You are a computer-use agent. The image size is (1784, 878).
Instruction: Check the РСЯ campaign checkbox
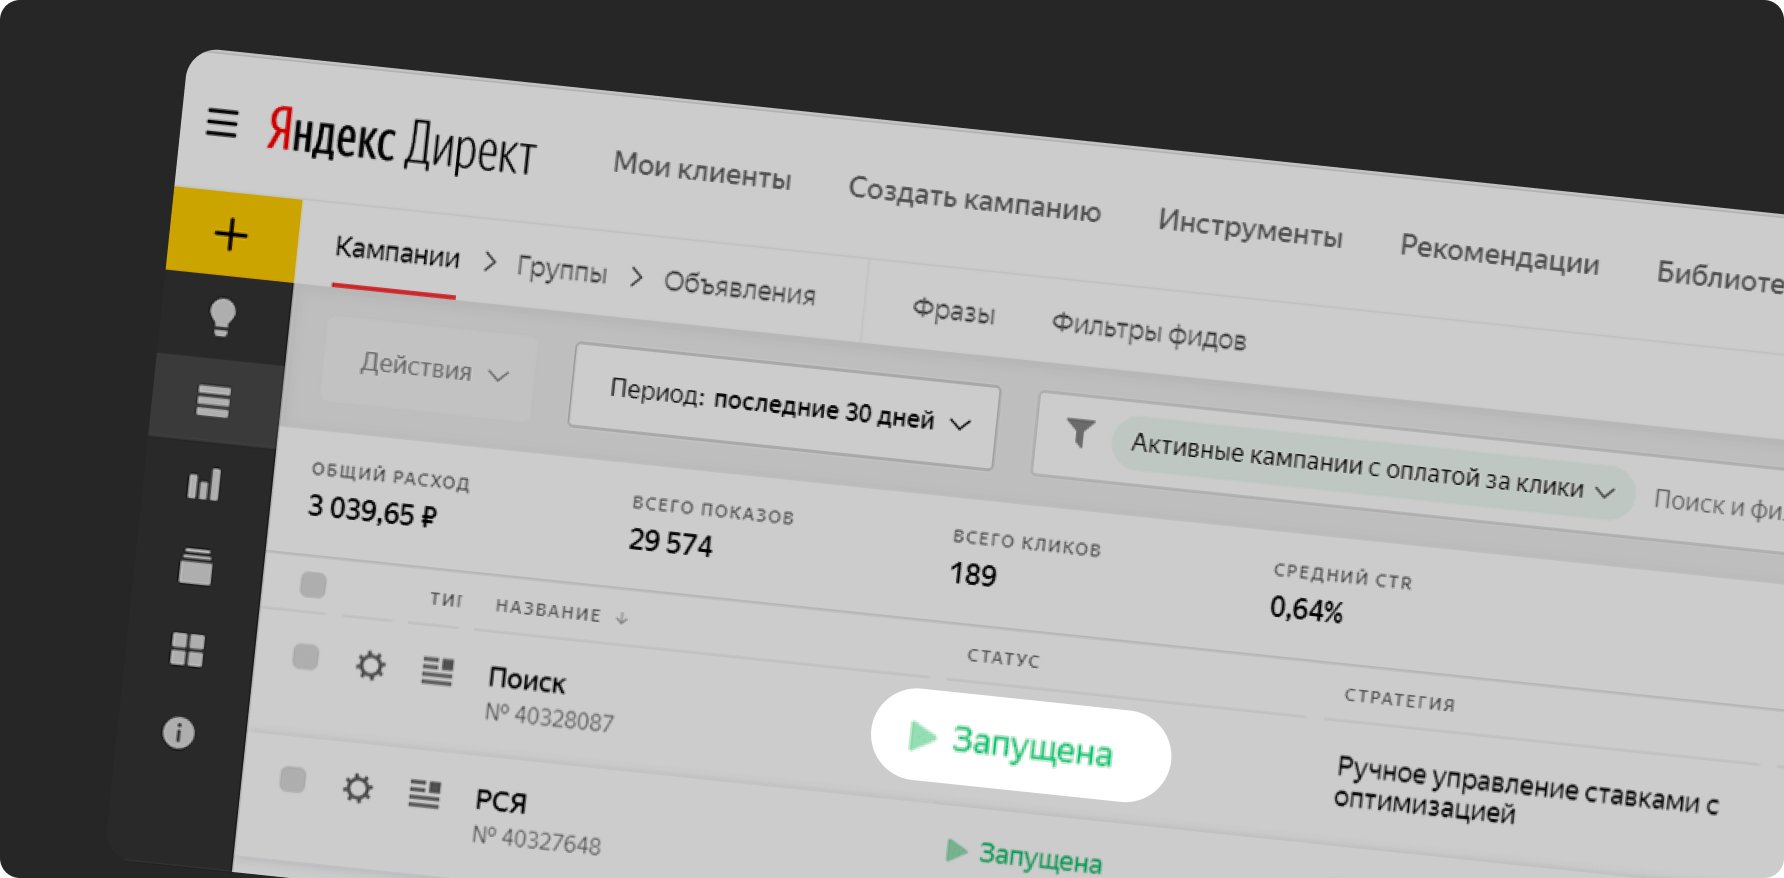[x=293, y=779]
